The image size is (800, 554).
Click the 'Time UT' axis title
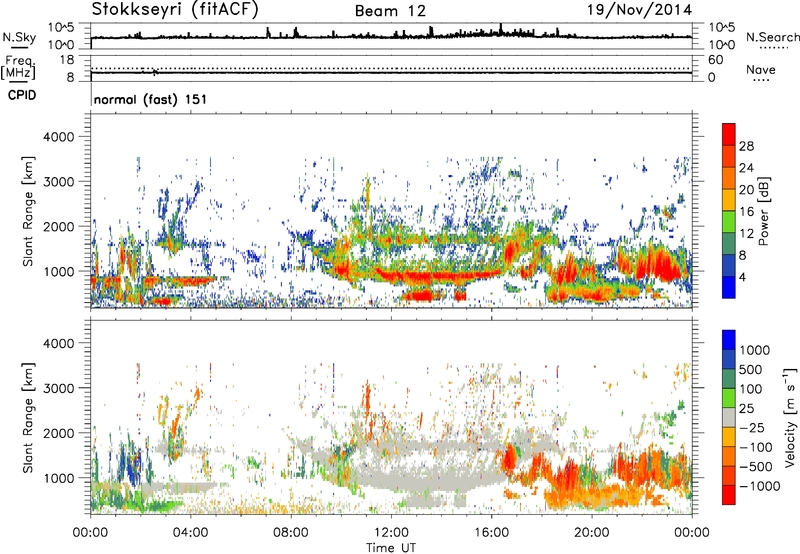[x=391, y=548]
